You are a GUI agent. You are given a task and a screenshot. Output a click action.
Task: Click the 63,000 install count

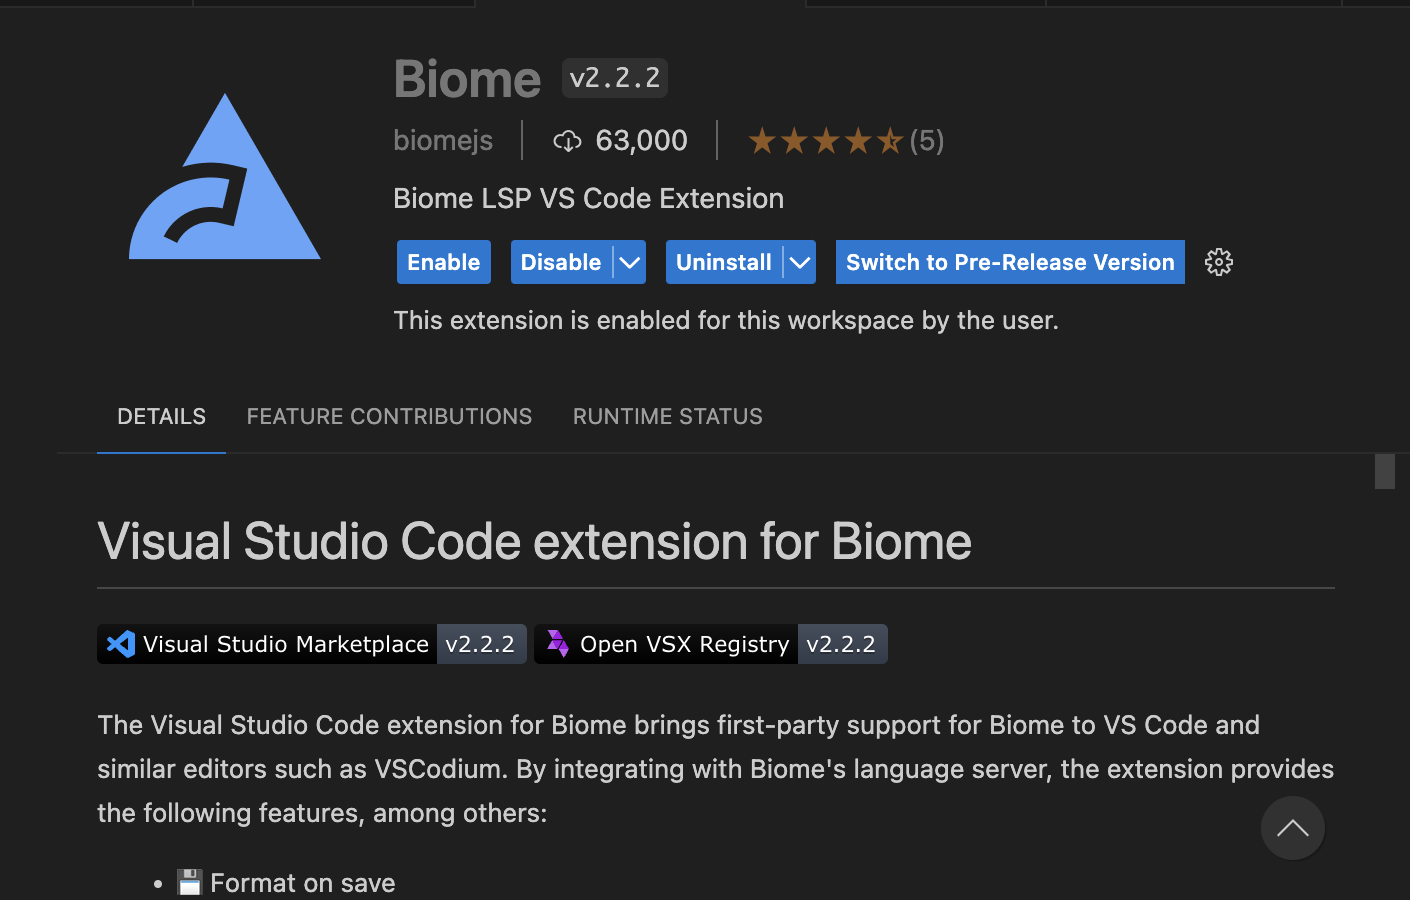click(641, 140)
